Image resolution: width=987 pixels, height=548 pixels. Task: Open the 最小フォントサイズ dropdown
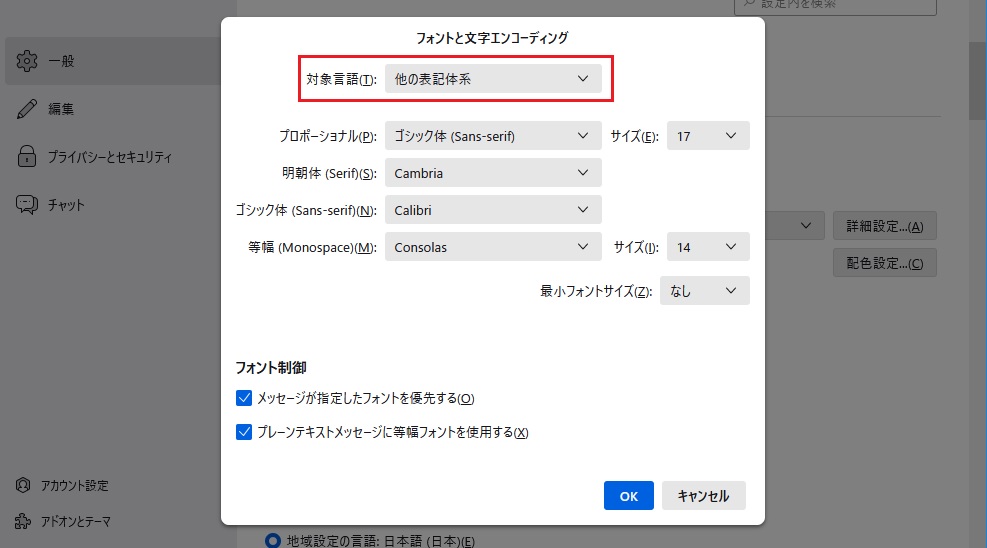click(704, 291)
